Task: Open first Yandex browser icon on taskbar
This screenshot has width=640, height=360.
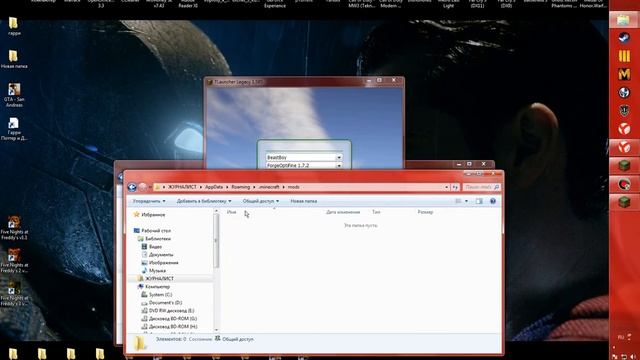Action: pyautogui.click(x=624, y=129)
